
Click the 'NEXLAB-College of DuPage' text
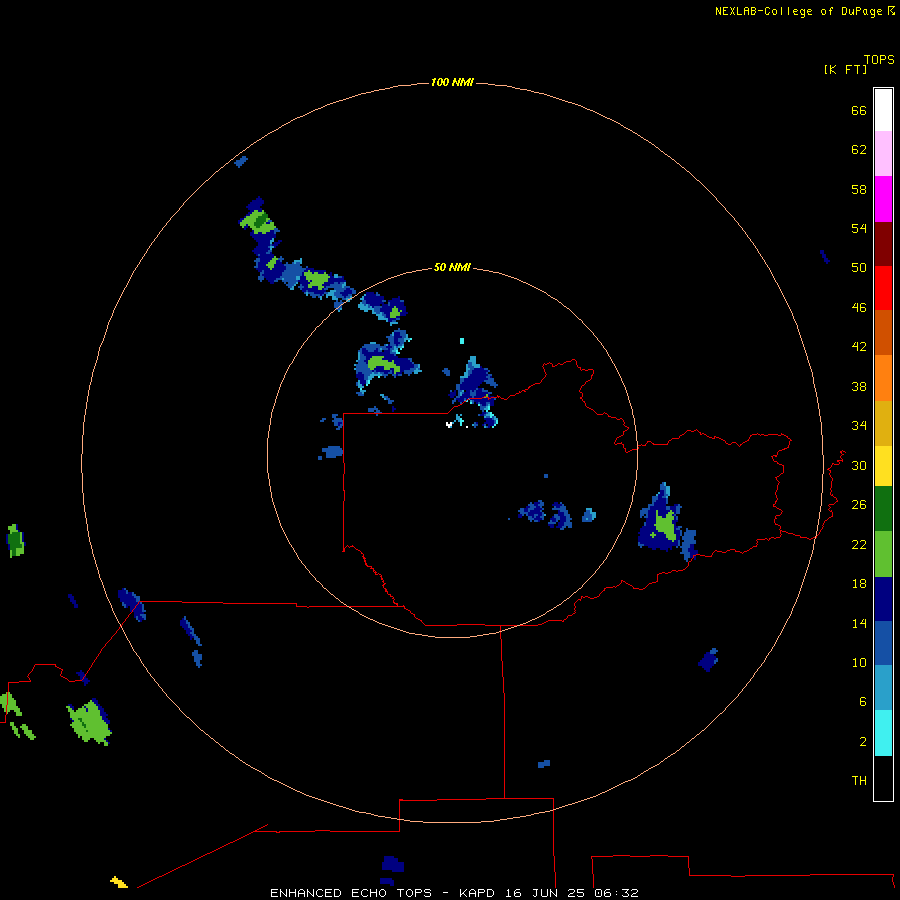(x=798, y=11)
